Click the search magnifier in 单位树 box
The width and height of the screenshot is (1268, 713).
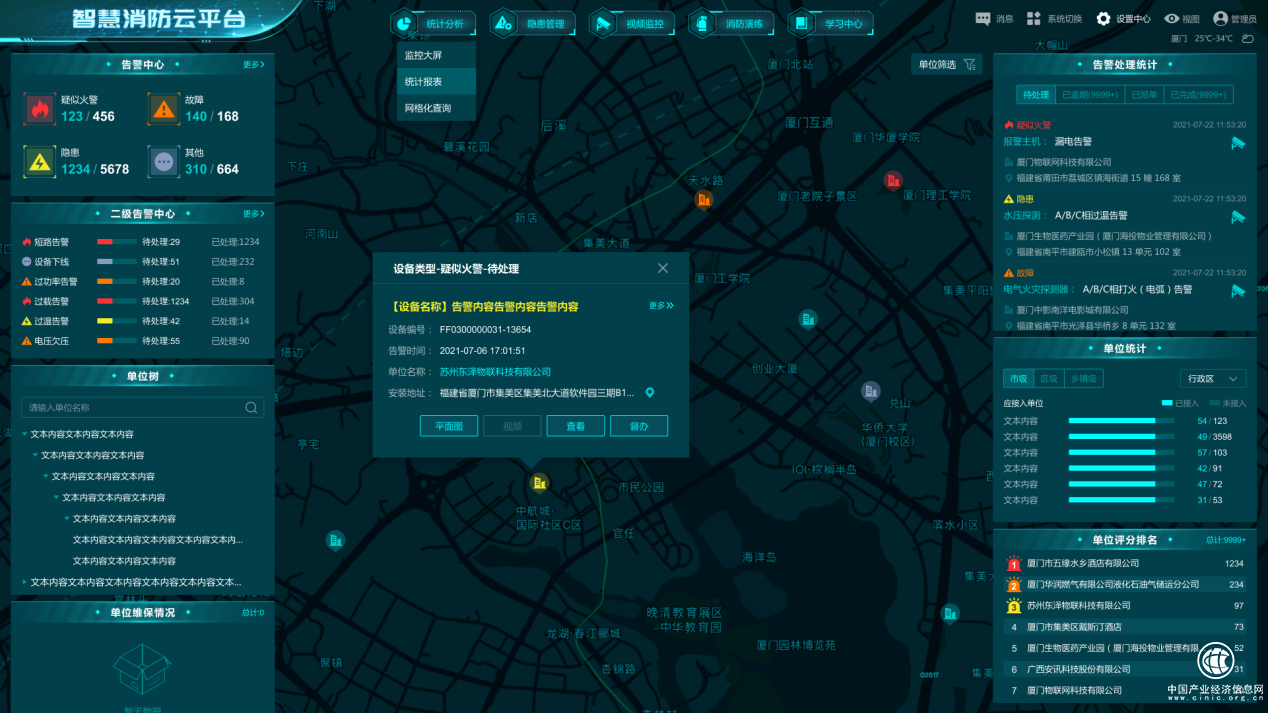[x=251, y=408]
